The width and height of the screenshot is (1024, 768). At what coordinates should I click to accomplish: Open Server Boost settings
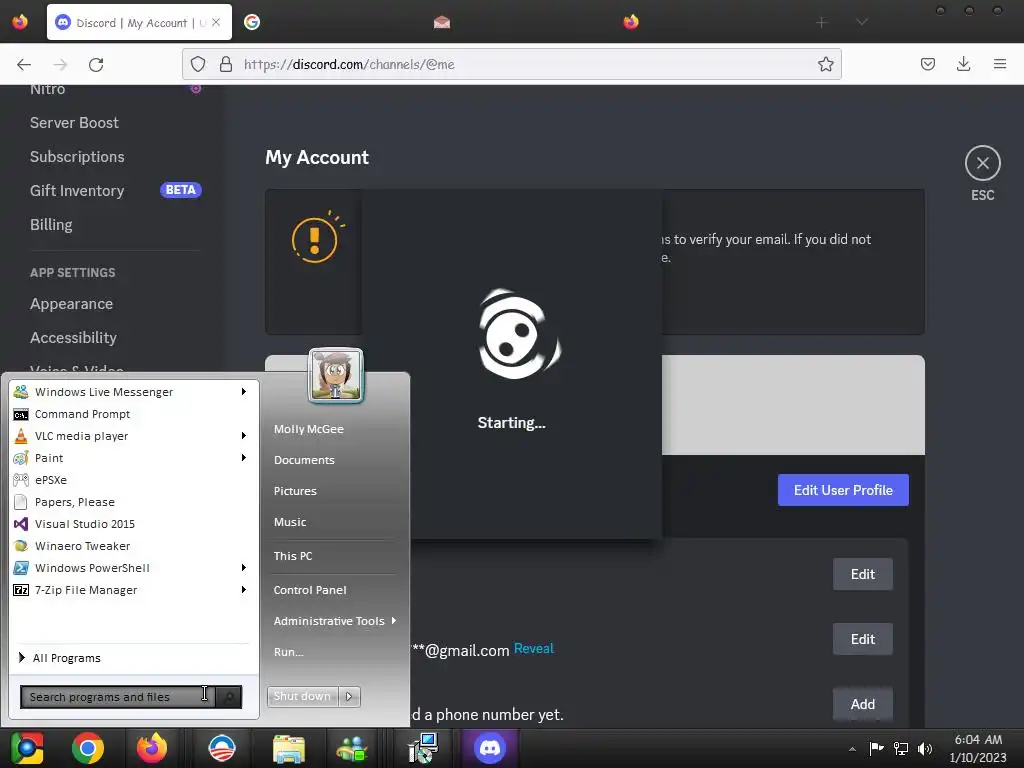click(74, 123)
